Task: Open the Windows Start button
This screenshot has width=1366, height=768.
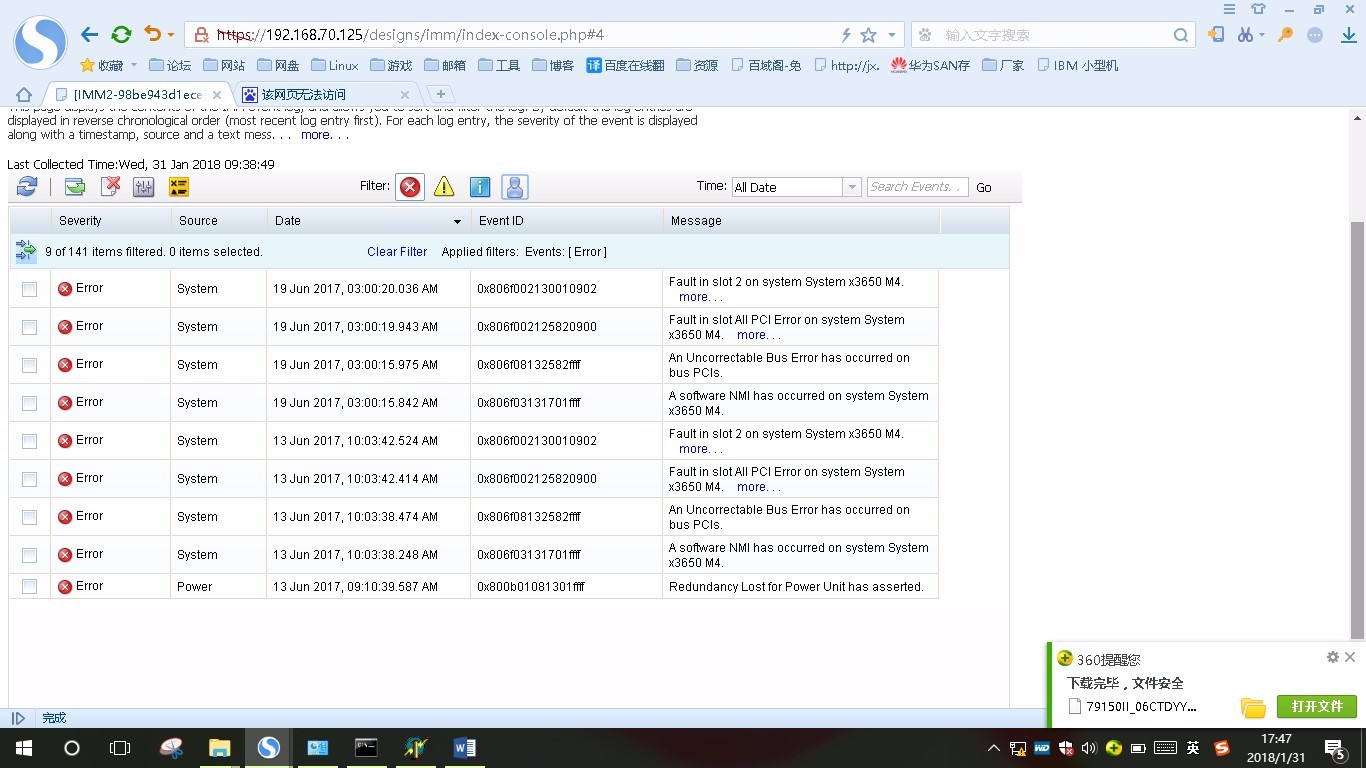Action: [x=23, y=748]
